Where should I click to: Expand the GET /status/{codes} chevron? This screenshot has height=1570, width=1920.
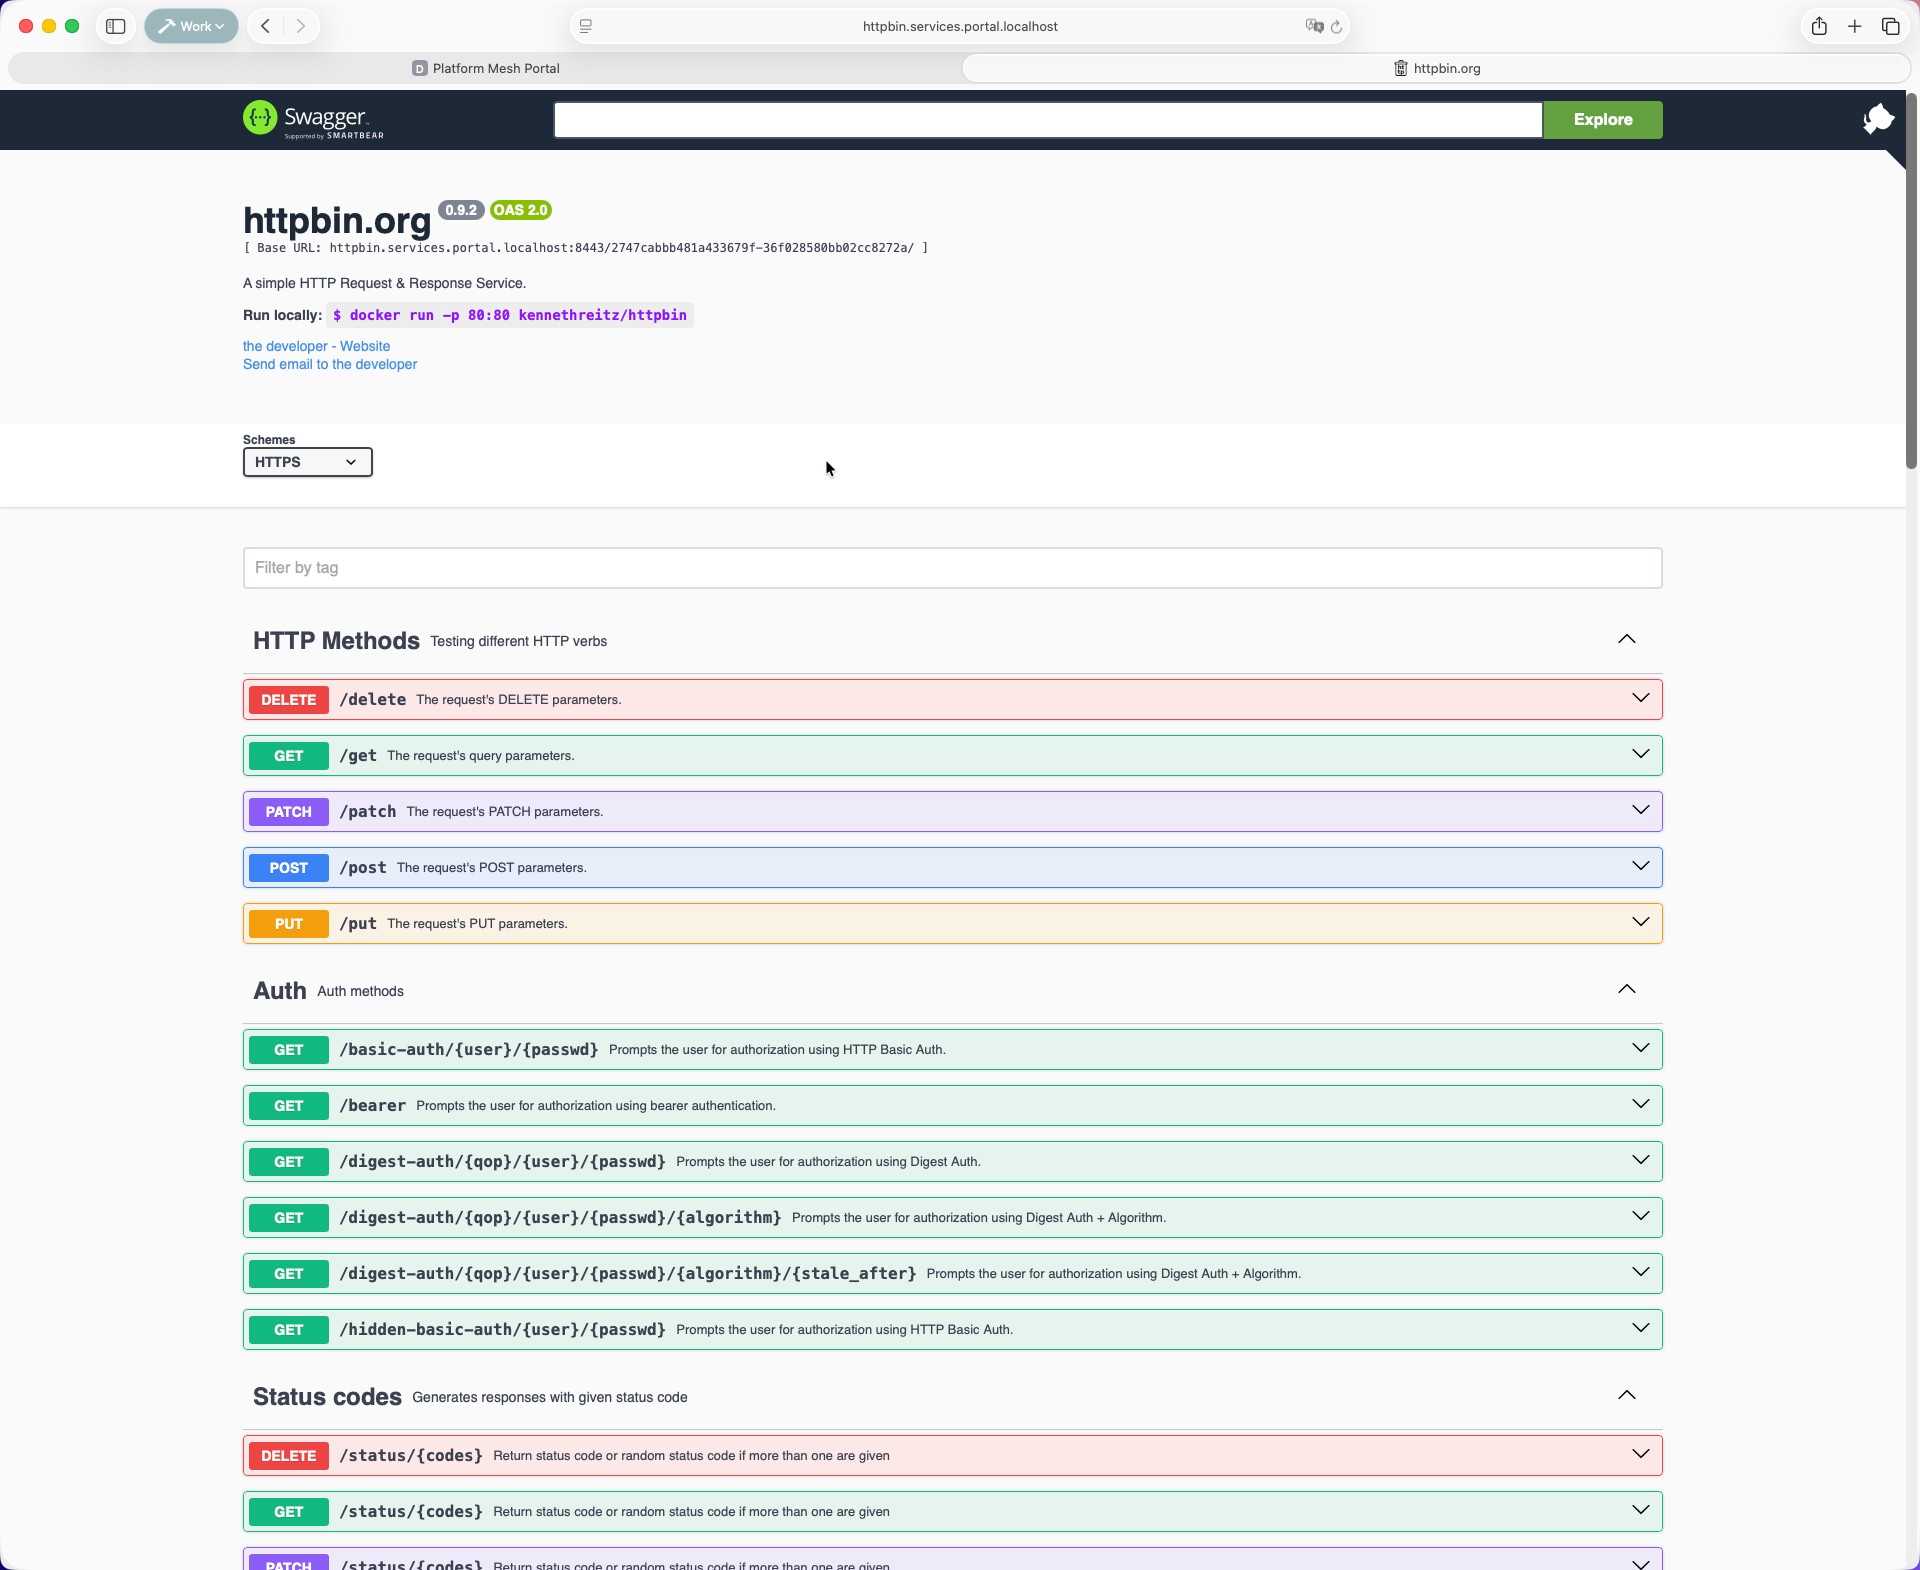pos(1641,1510)
